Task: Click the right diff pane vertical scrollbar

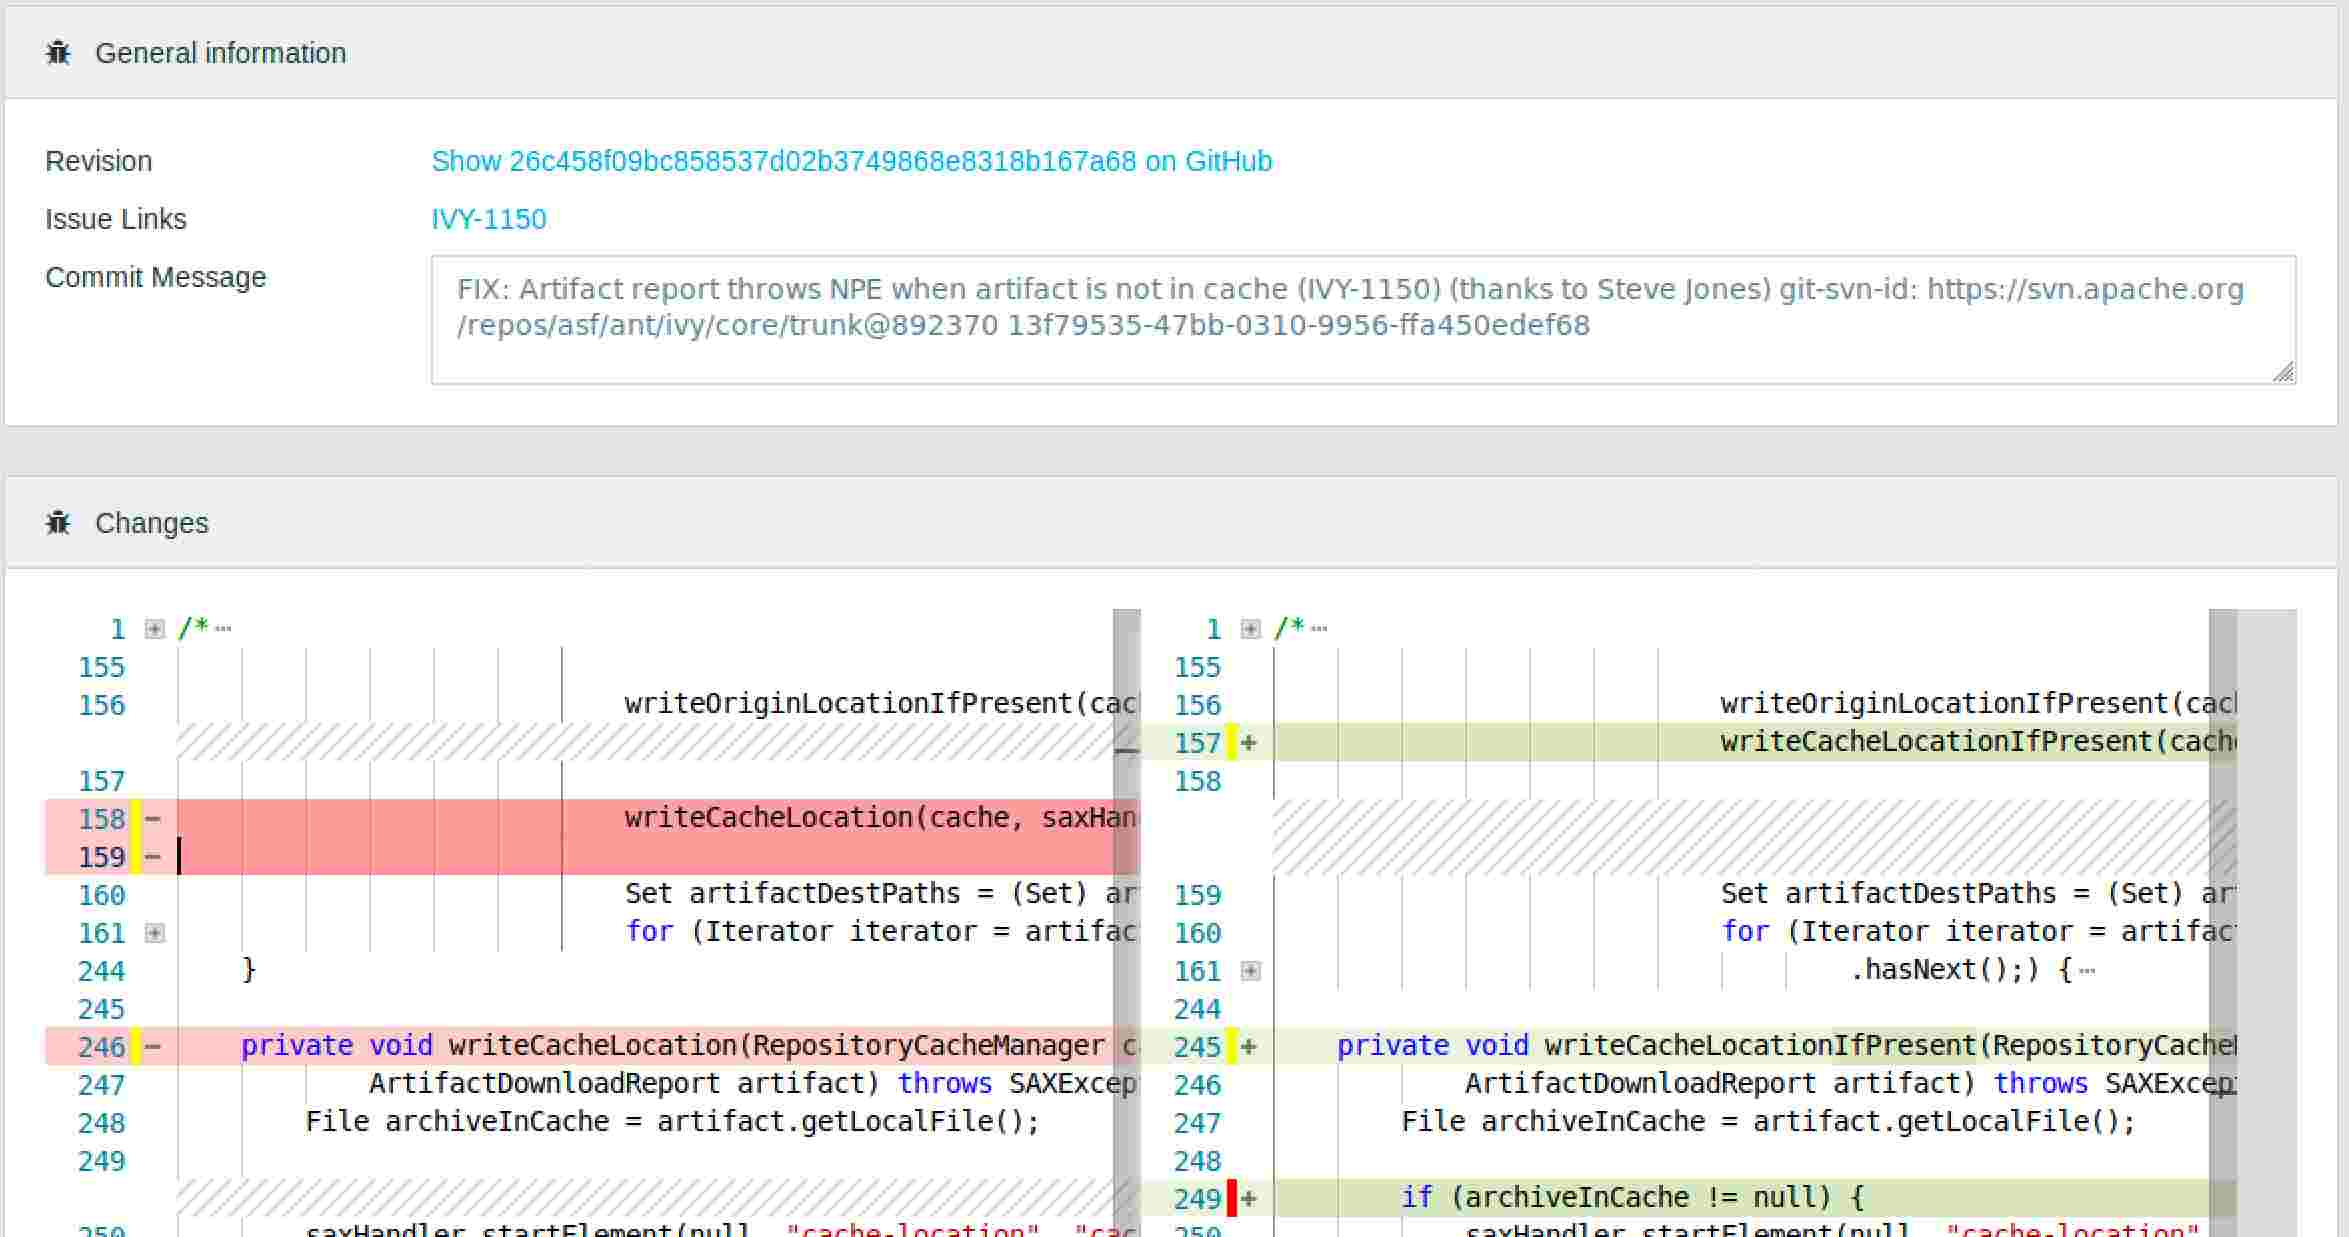Action: [2222, 923]
